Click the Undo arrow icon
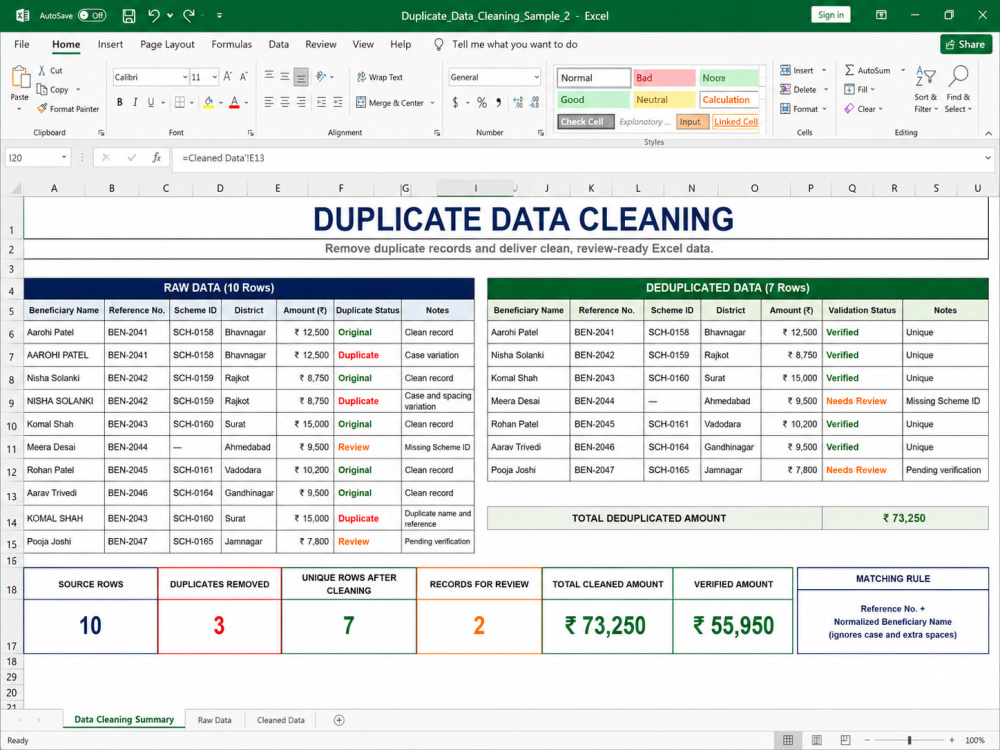This screenshot has height=750, width=1000. (x=154, y=15)
